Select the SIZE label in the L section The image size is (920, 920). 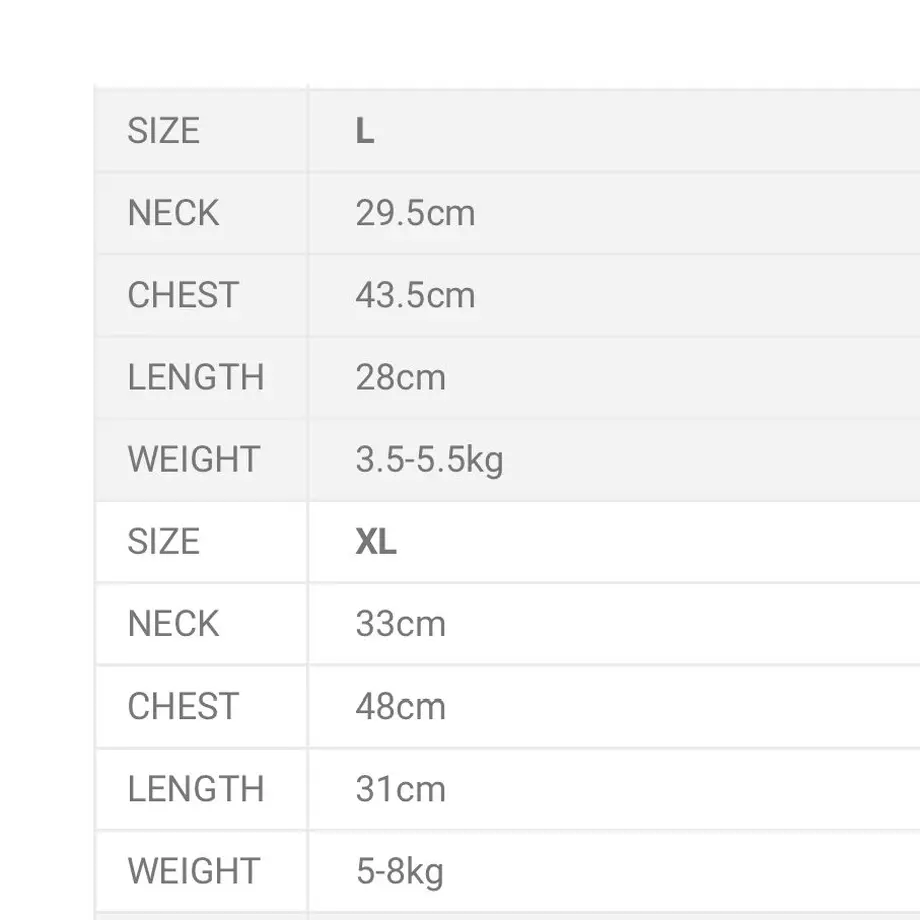[x=163, y=130]
